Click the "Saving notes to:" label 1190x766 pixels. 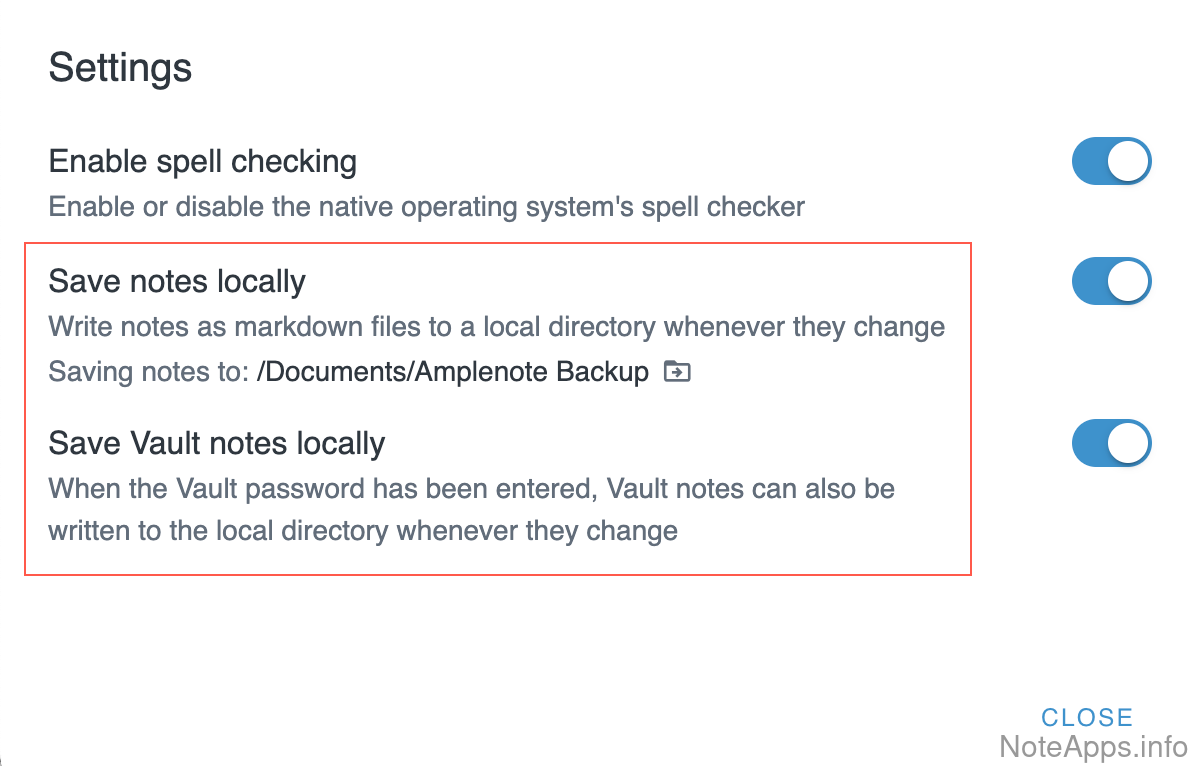pos(148,373)
